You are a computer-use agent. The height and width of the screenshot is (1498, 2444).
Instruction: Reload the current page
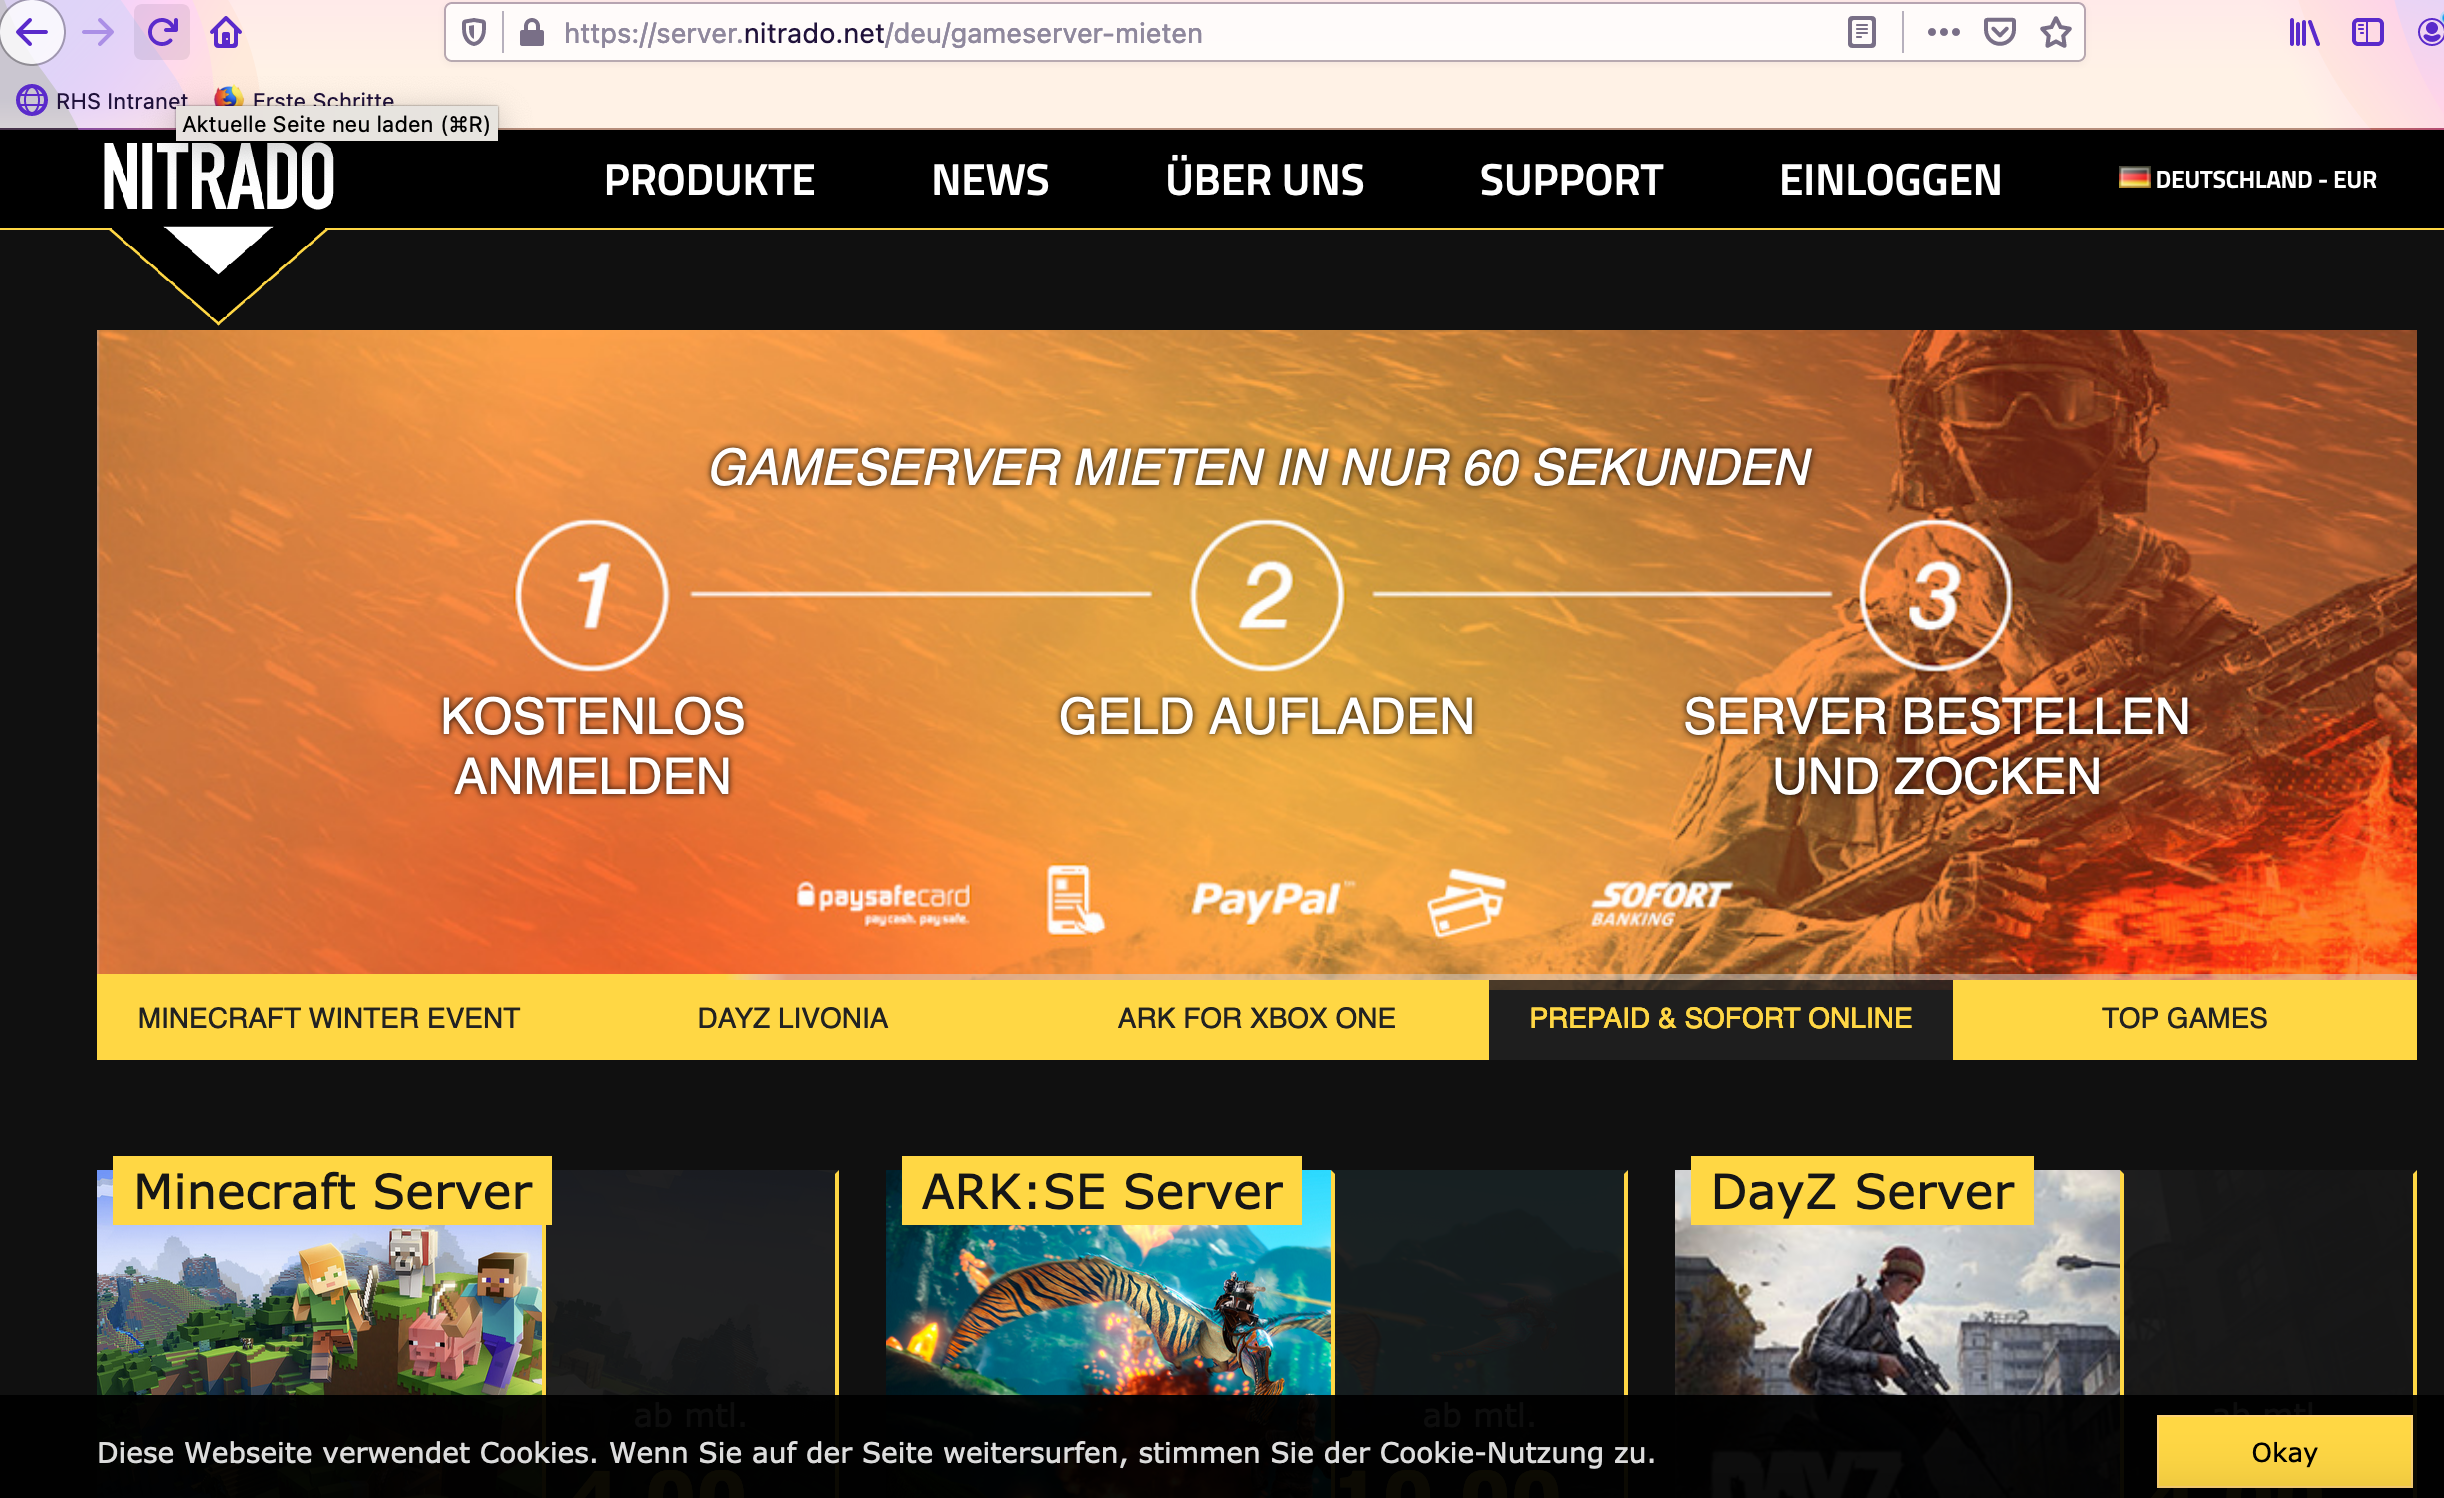pos(162,33)
